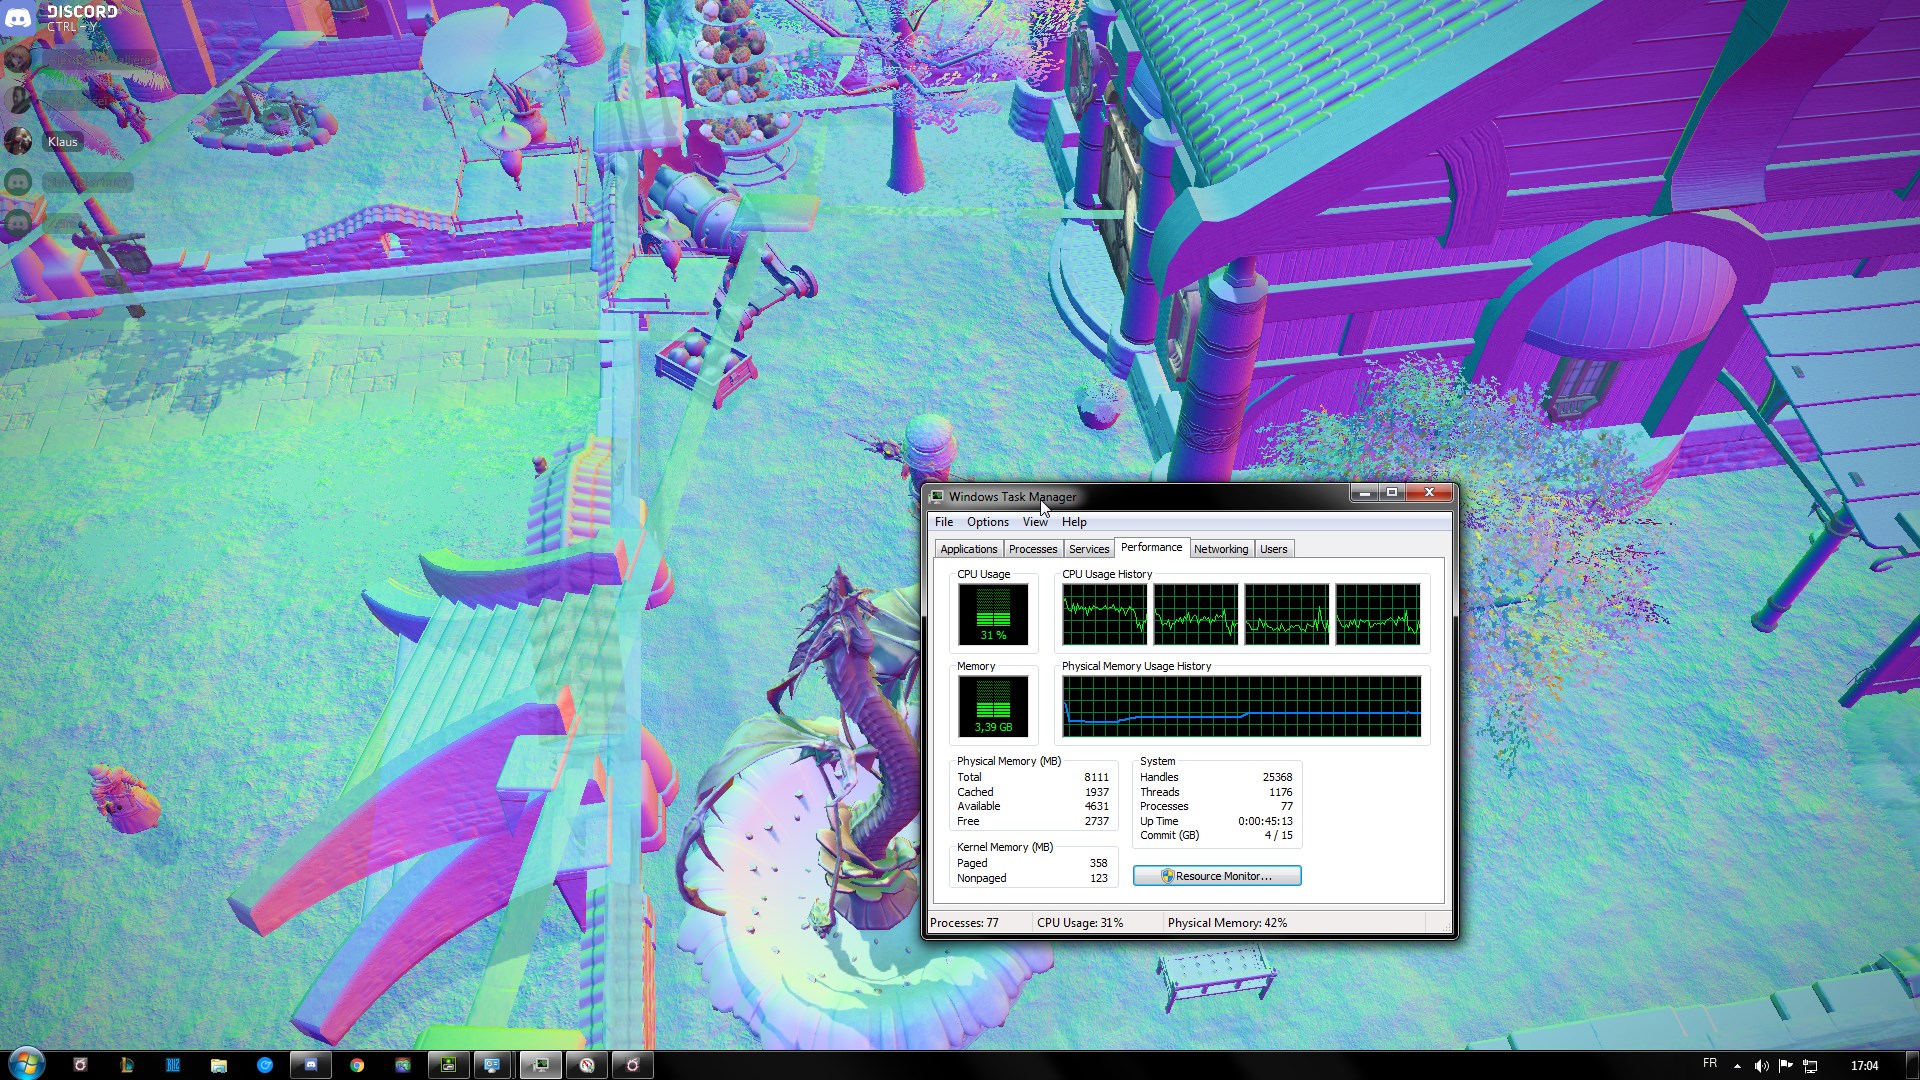Open the network connection tray icon
This screenshot has height=1080, width=1920.
(x=1810, y=1066)
